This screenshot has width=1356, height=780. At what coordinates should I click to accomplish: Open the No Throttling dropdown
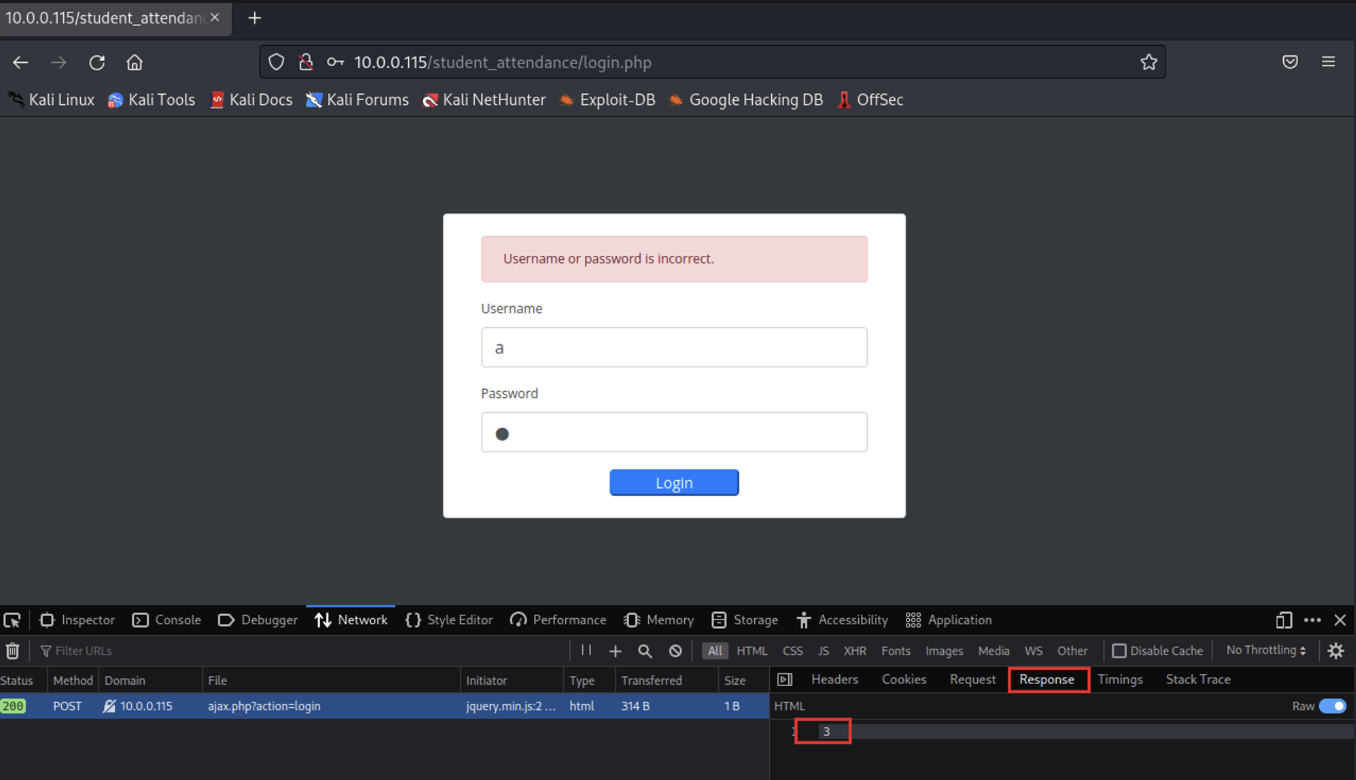[1266, 650]
